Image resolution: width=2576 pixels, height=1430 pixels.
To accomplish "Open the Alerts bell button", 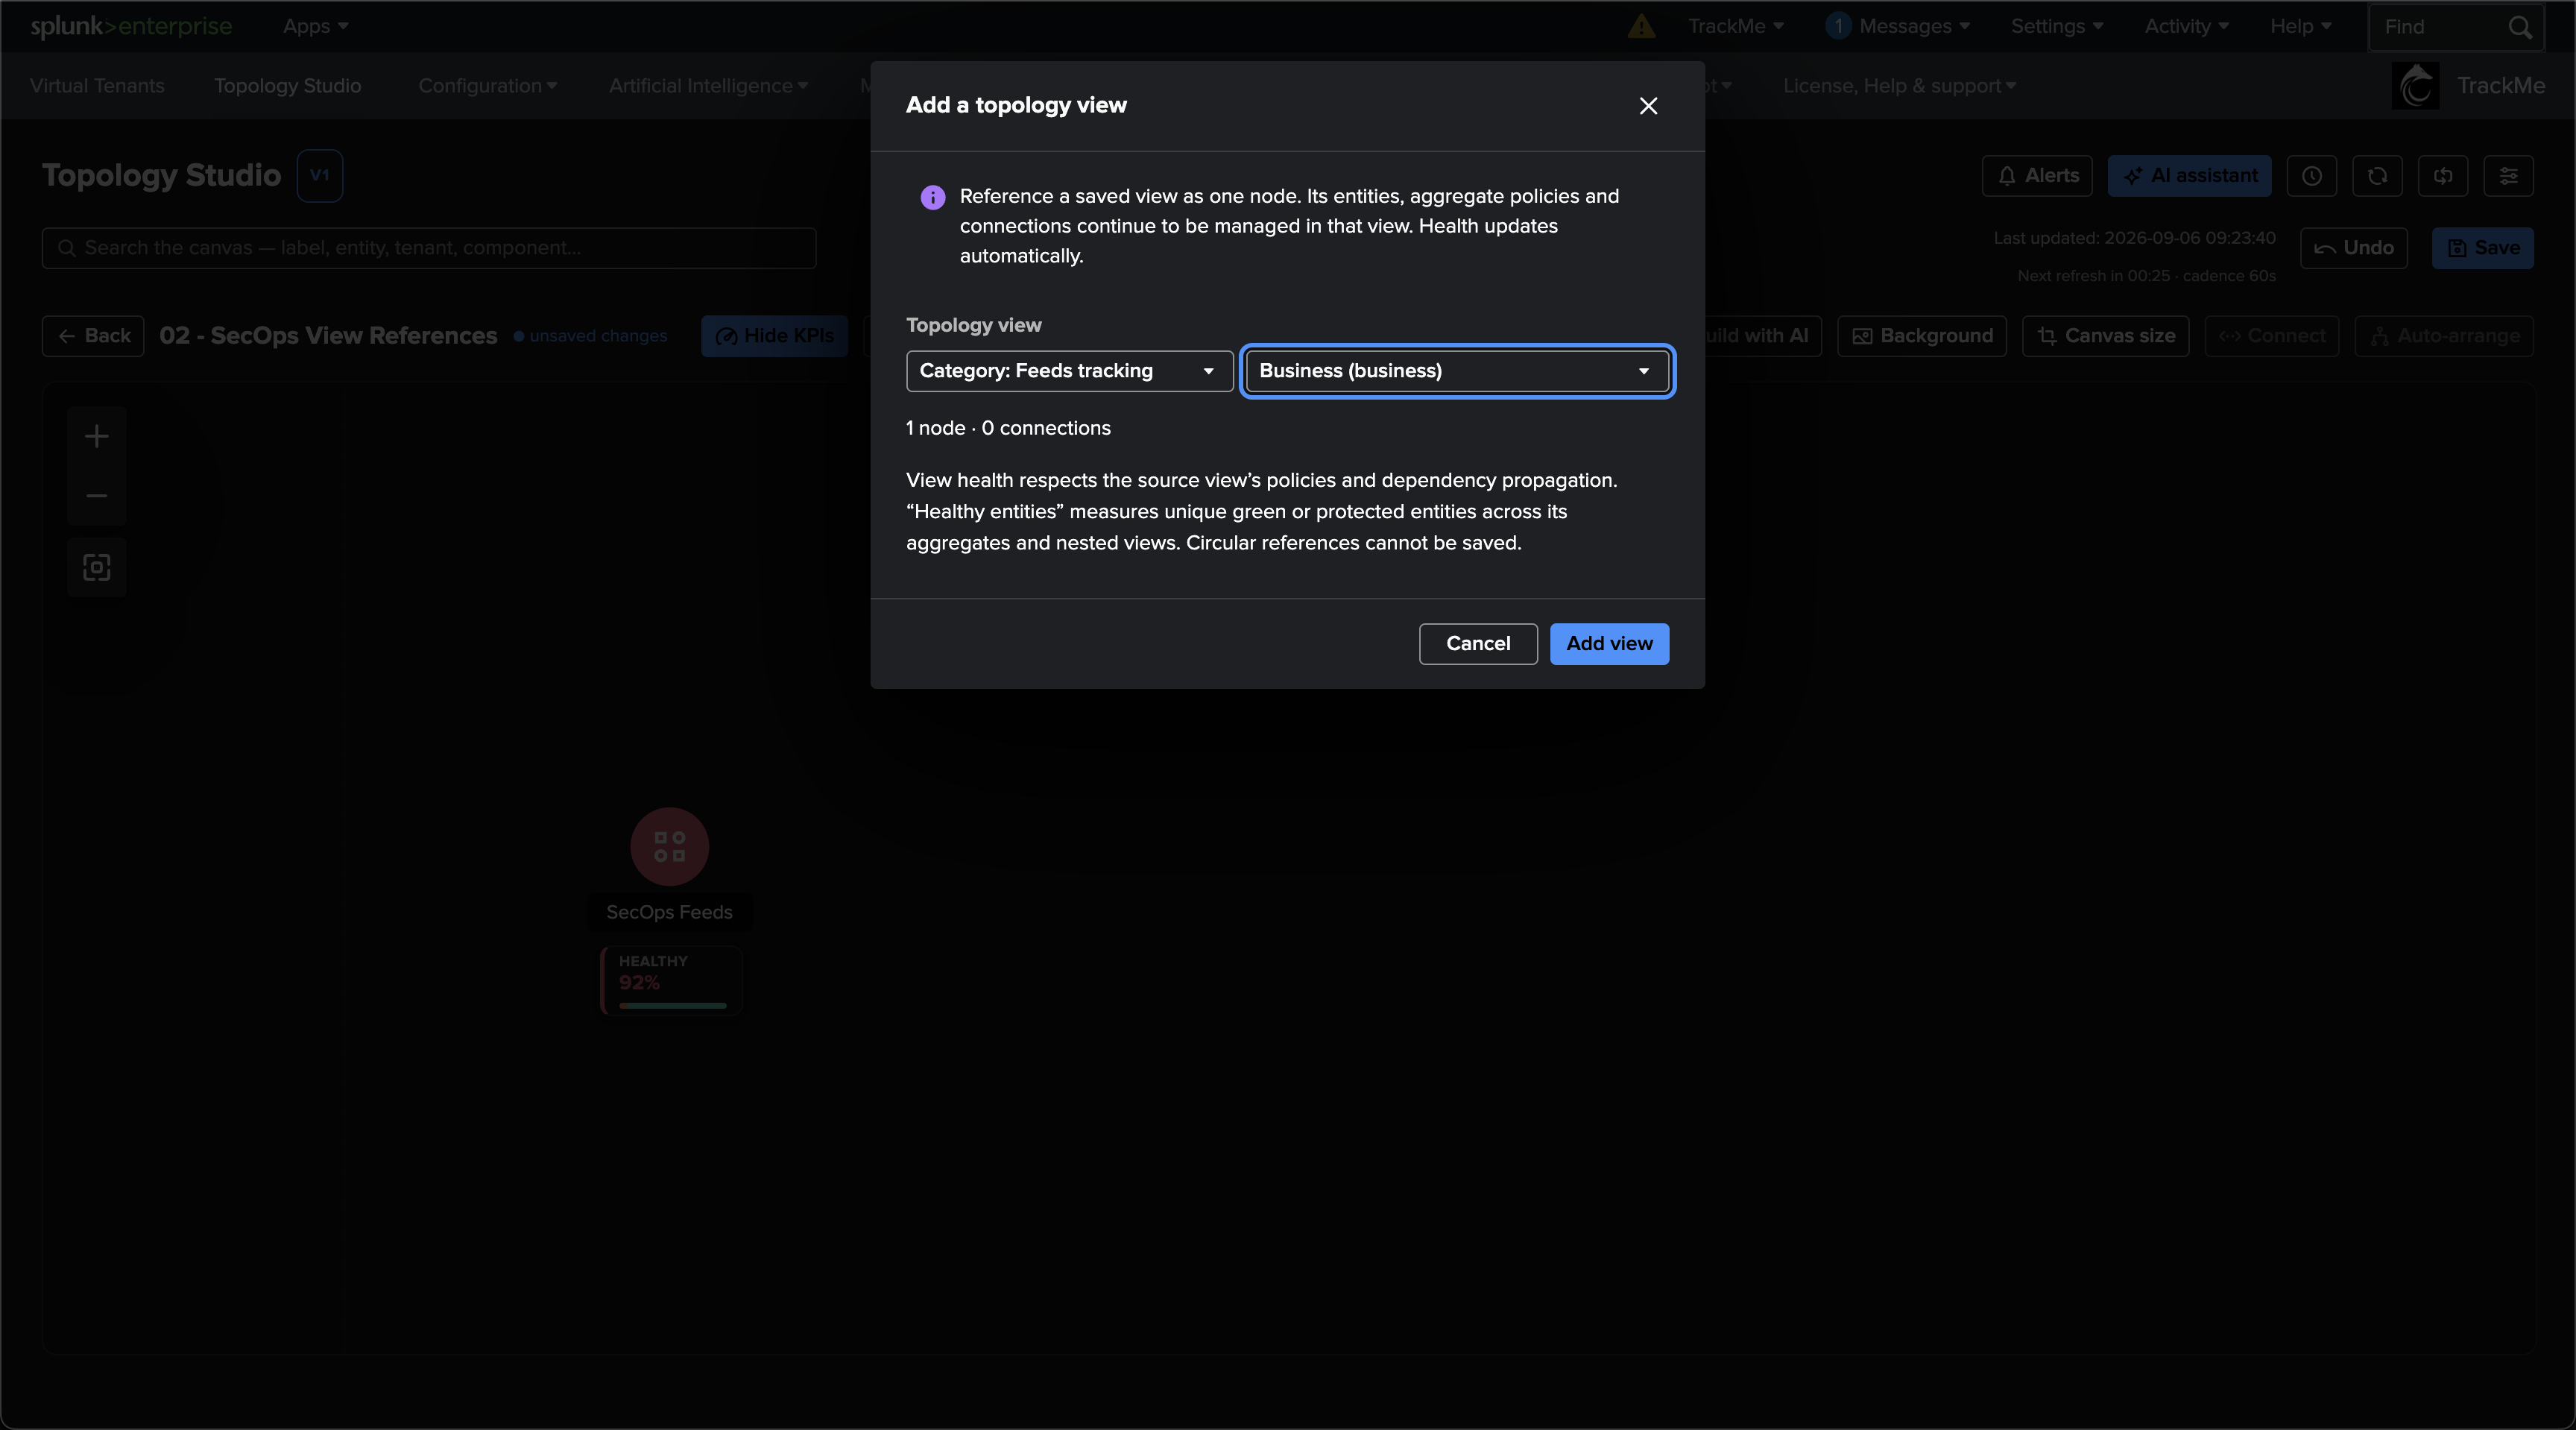I will (2037, 176).
